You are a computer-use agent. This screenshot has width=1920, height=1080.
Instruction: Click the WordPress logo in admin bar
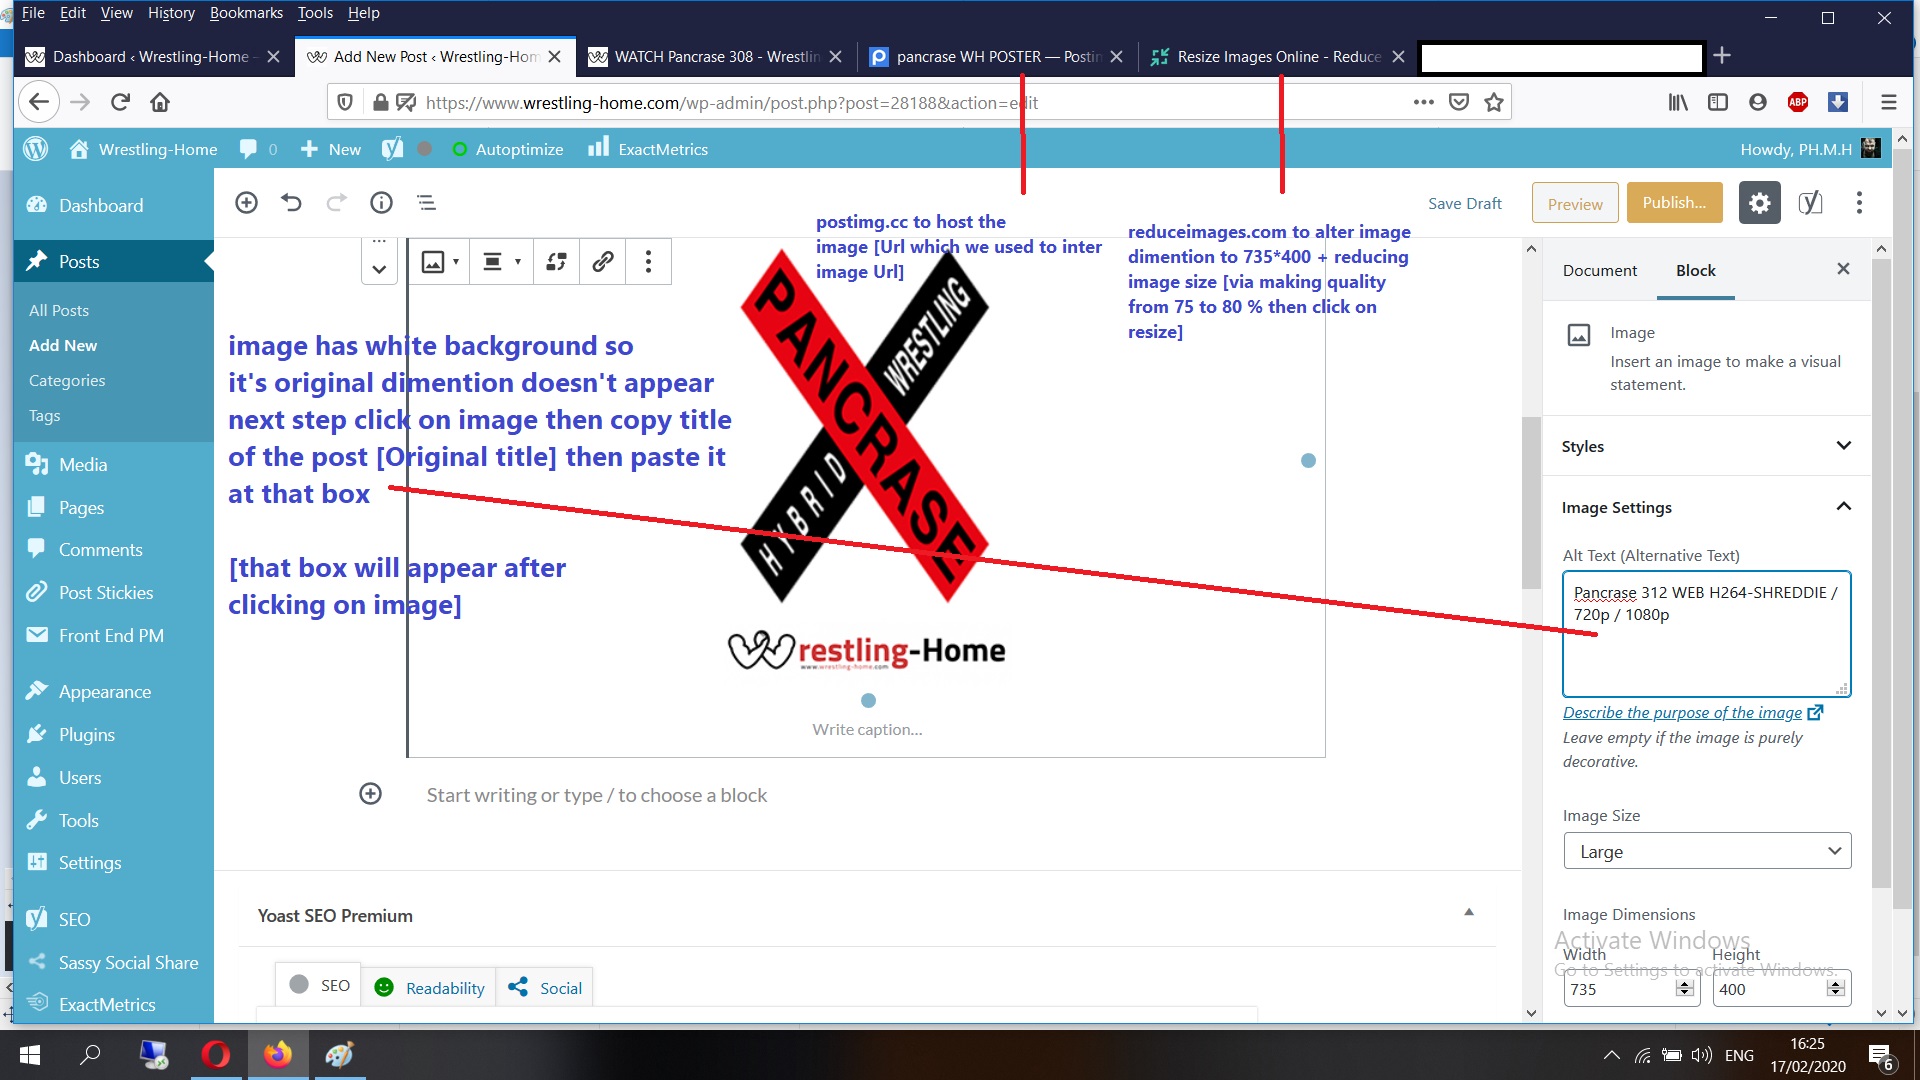click(36, 149)
